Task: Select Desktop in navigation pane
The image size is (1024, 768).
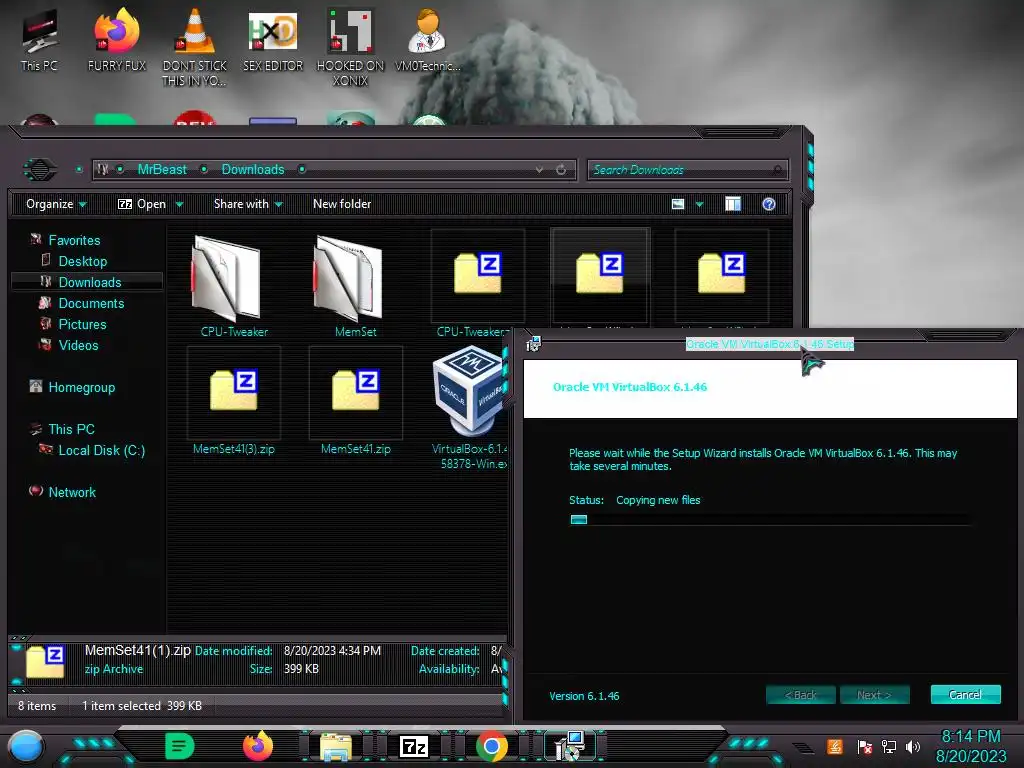Action: click(x=82, y=261)
